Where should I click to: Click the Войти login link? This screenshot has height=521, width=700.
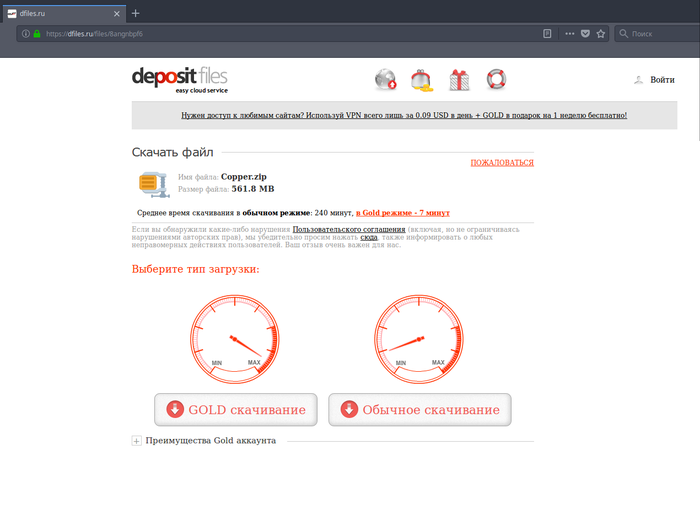click(x=662, y=80)
